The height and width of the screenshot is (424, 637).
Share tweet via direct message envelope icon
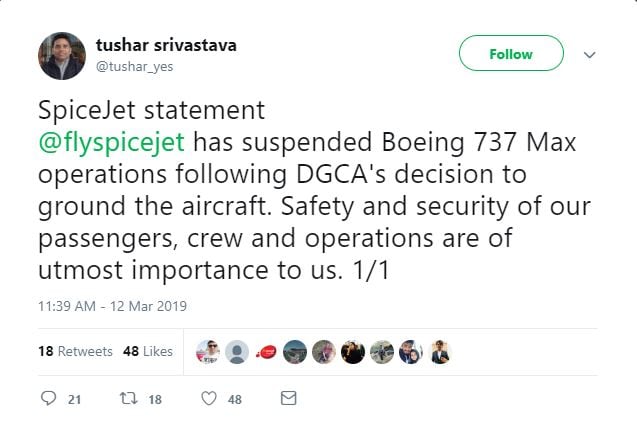click(x=288, y=398)
